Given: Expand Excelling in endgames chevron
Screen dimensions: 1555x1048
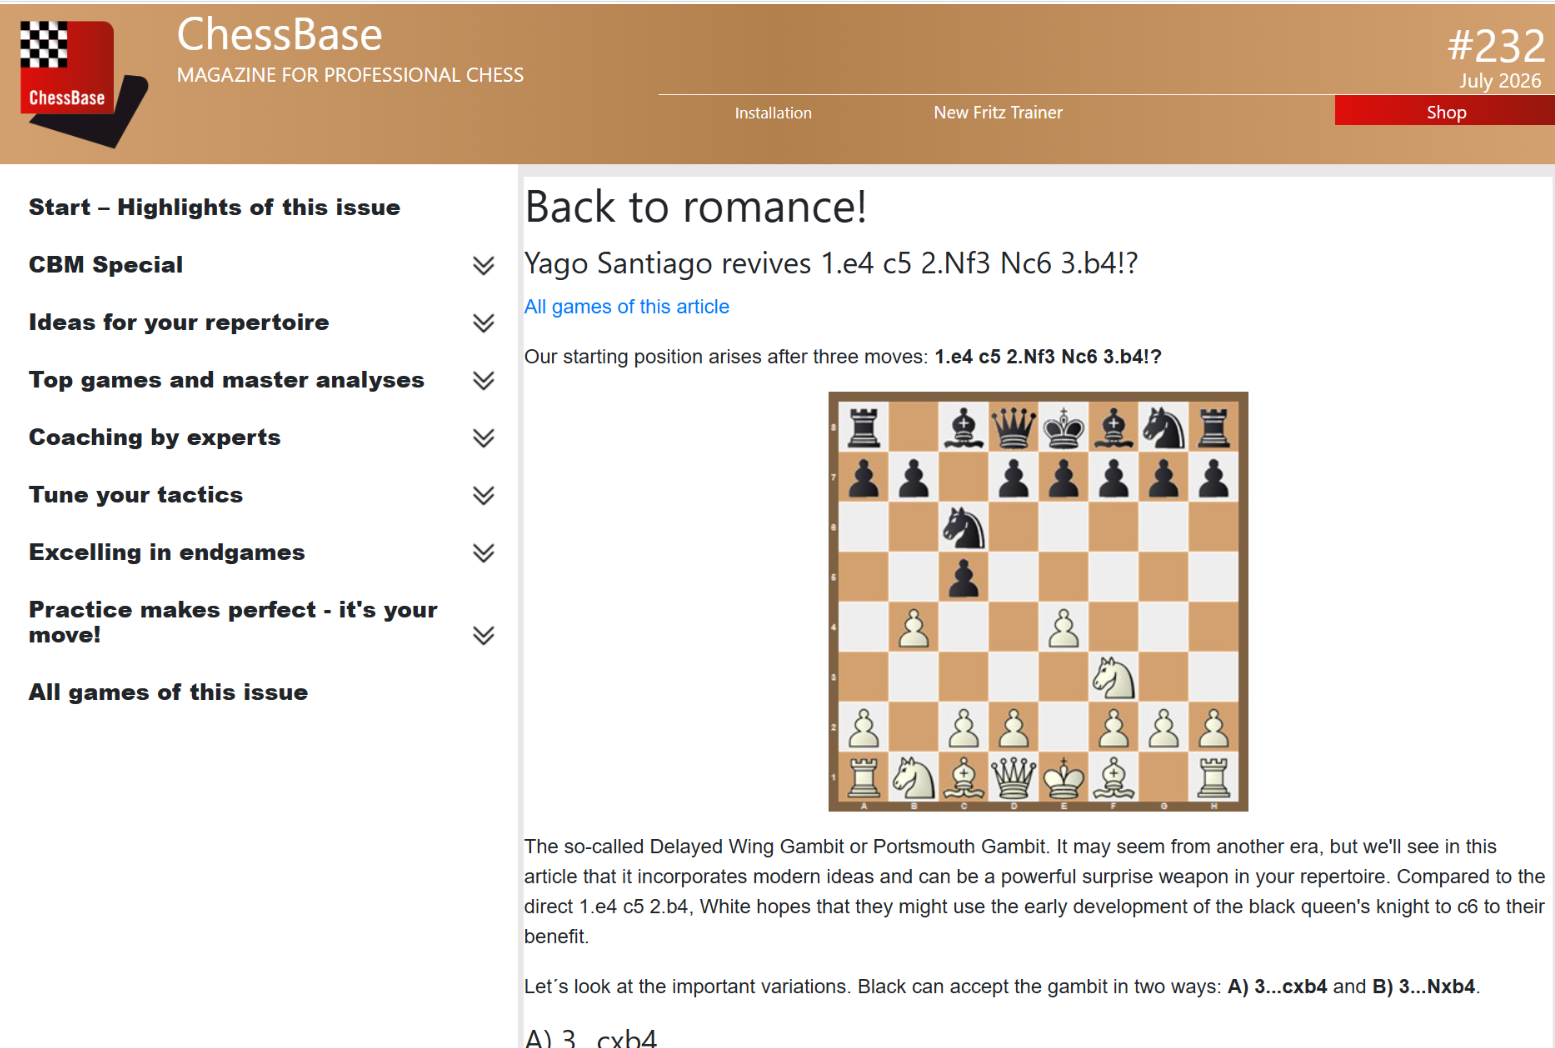Looking at the screenshot, I should (484, 552).
